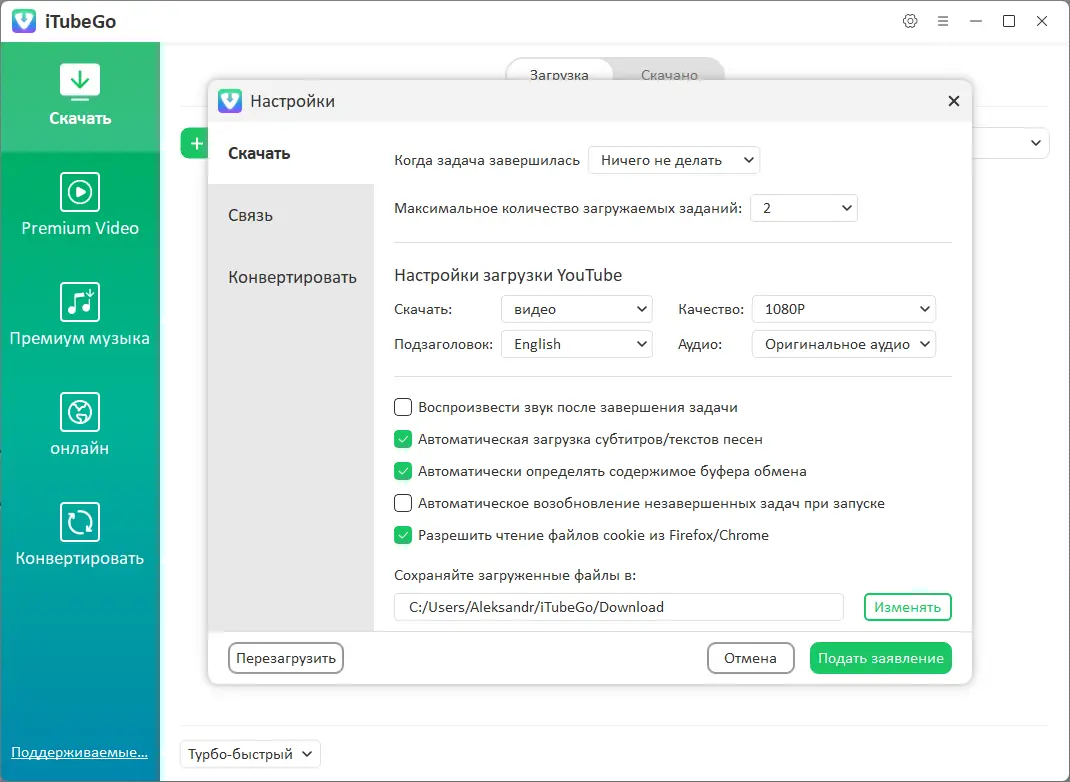The height and width of the screenshot is (782, 1070).
Task: Open the iTubeGo settings gear icon
Action: click(x=910, y=20)
